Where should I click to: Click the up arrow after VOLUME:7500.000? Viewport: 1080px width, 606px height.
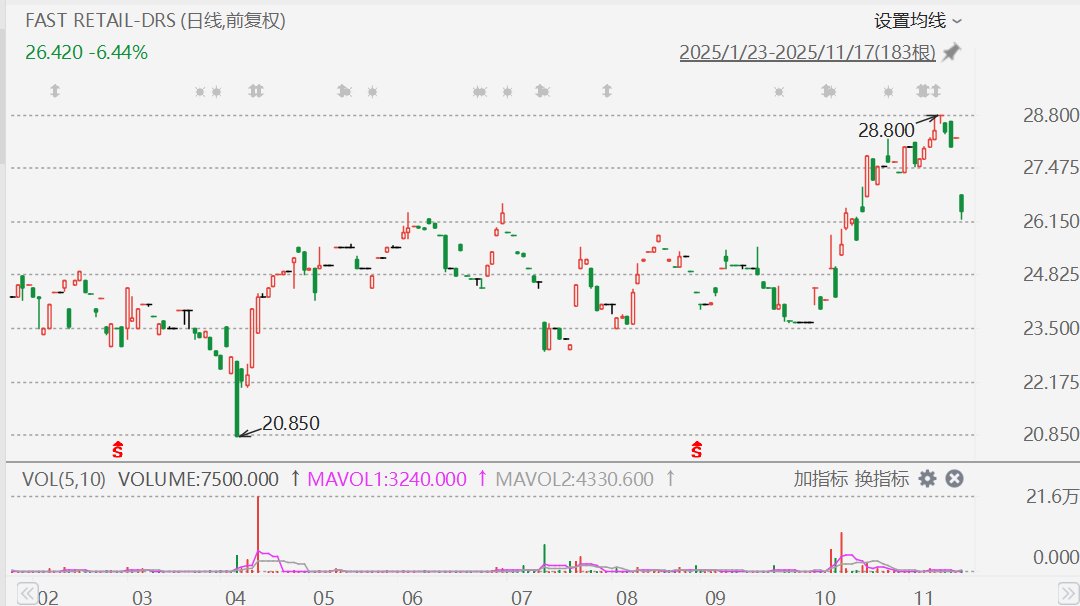tap(295, 478)
